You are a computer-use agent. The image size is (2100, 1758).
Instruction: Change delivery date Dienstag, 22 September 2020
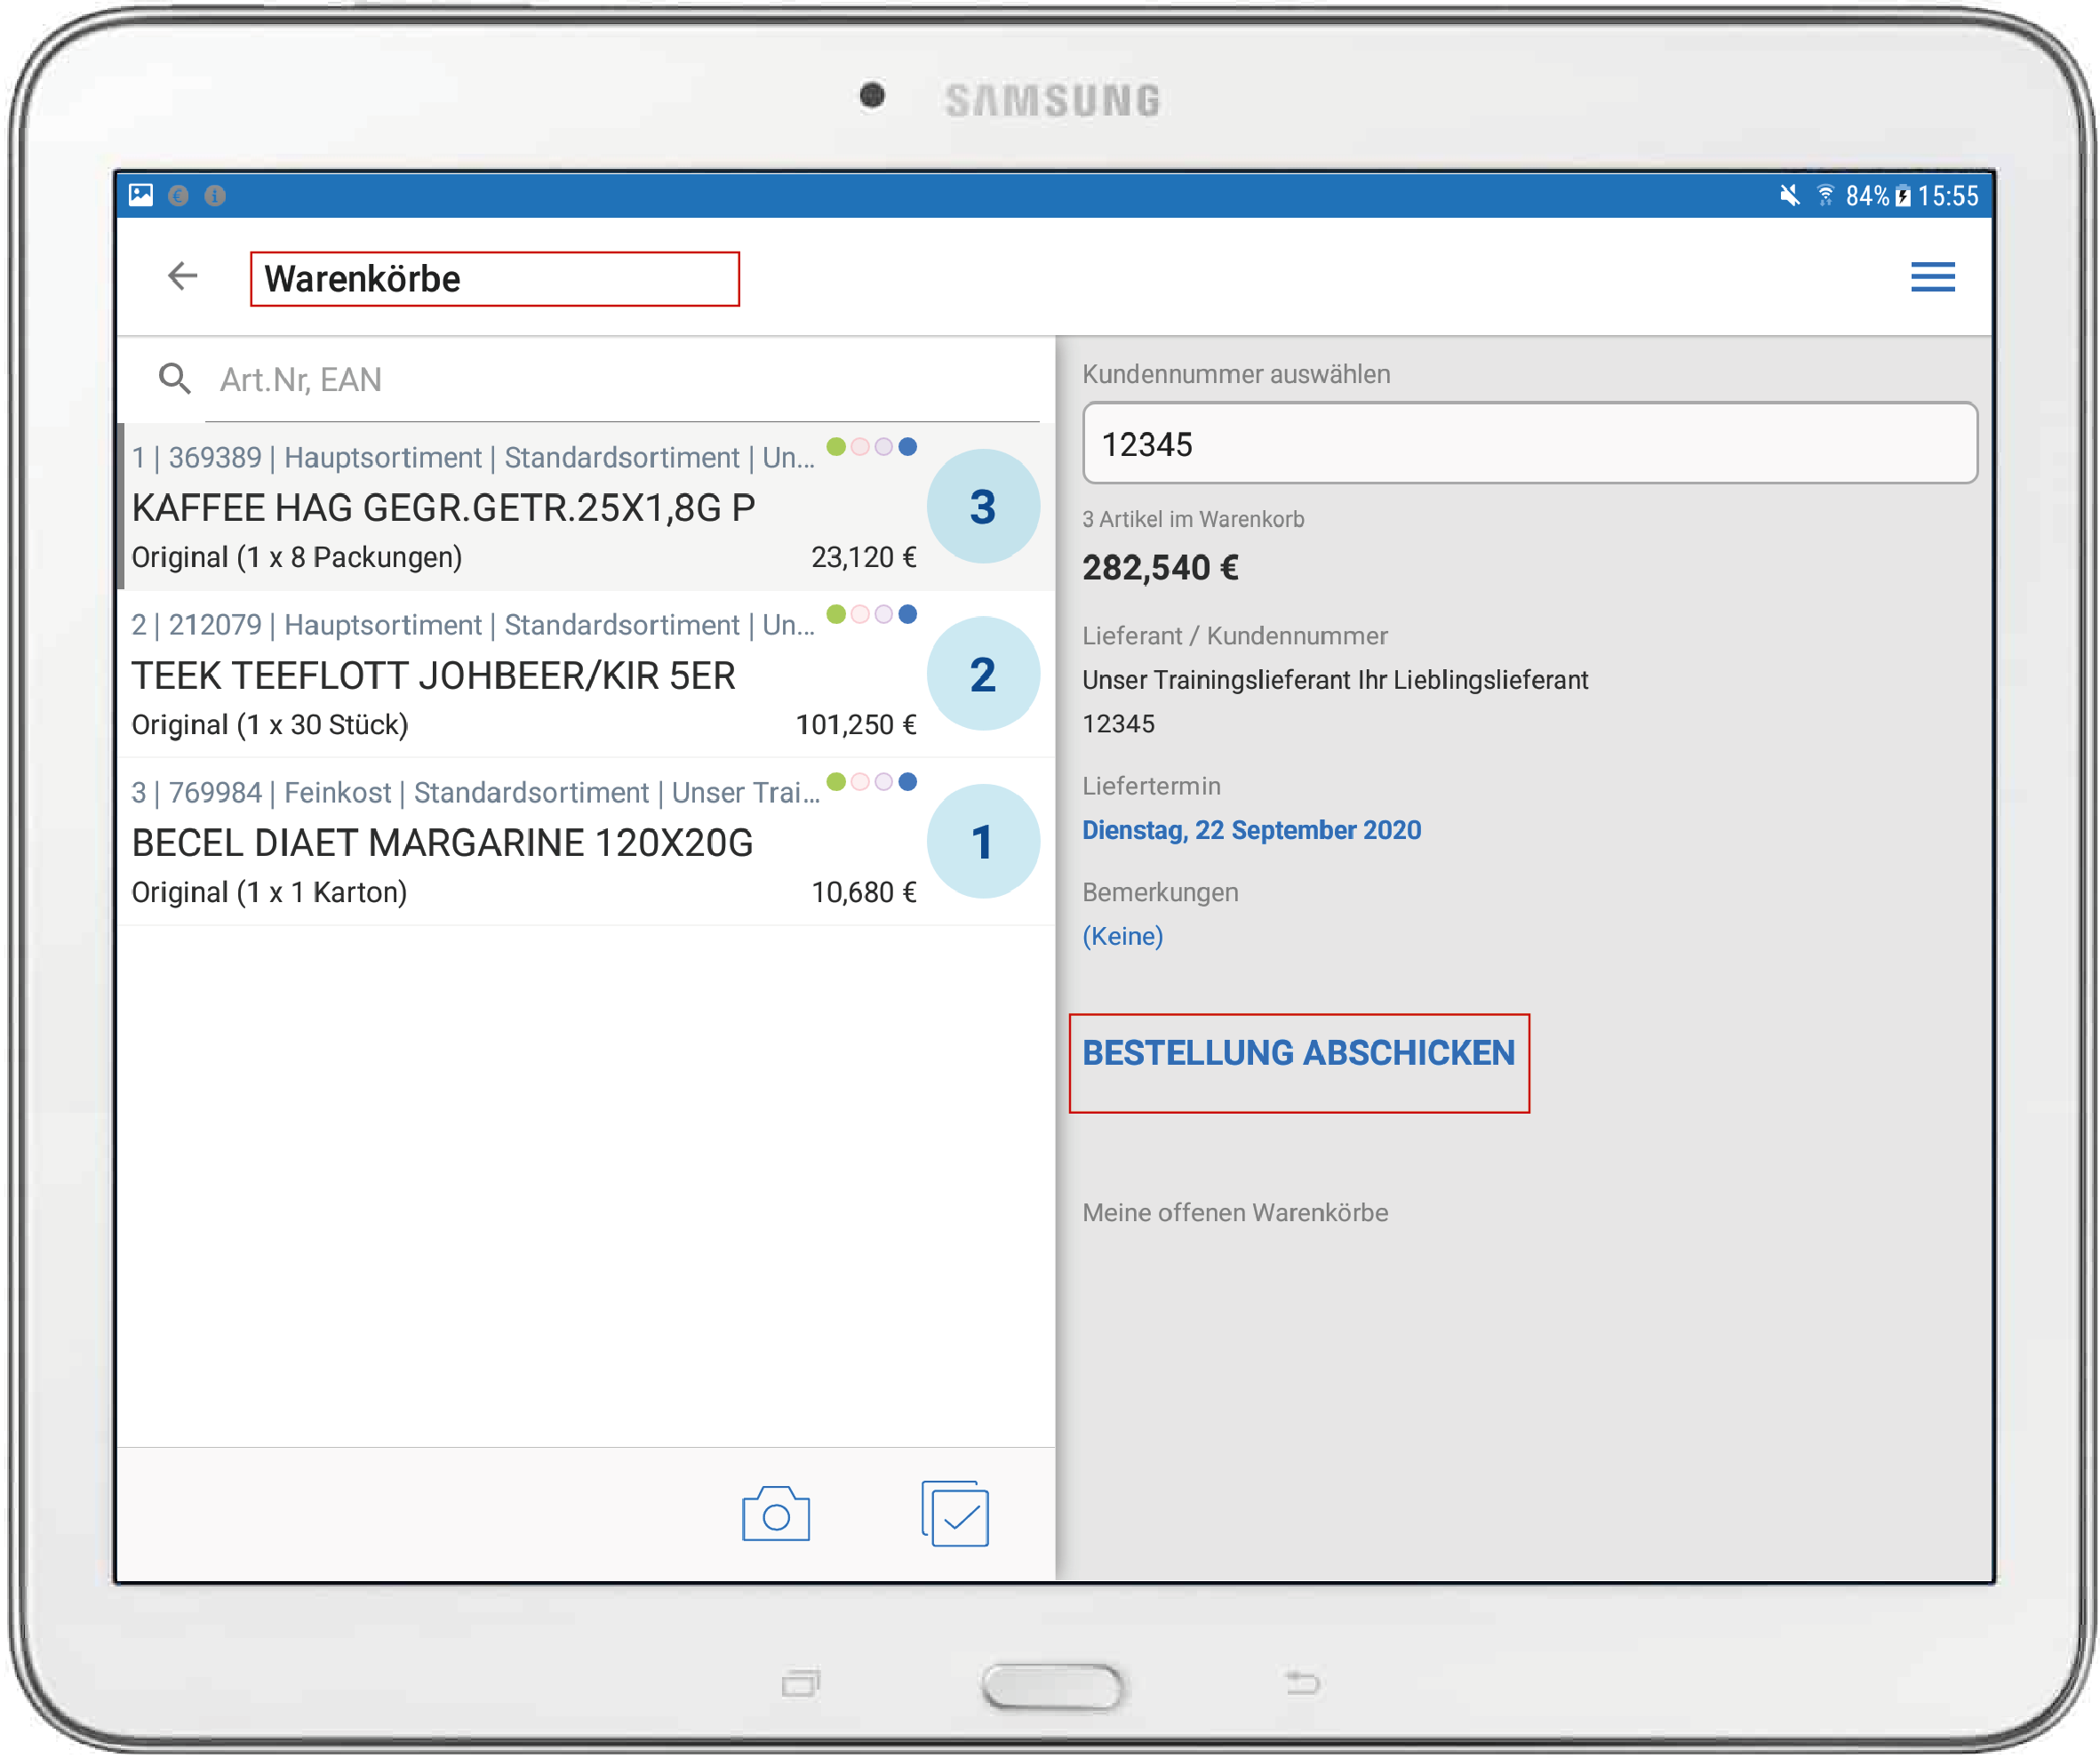coord(1254,831)
